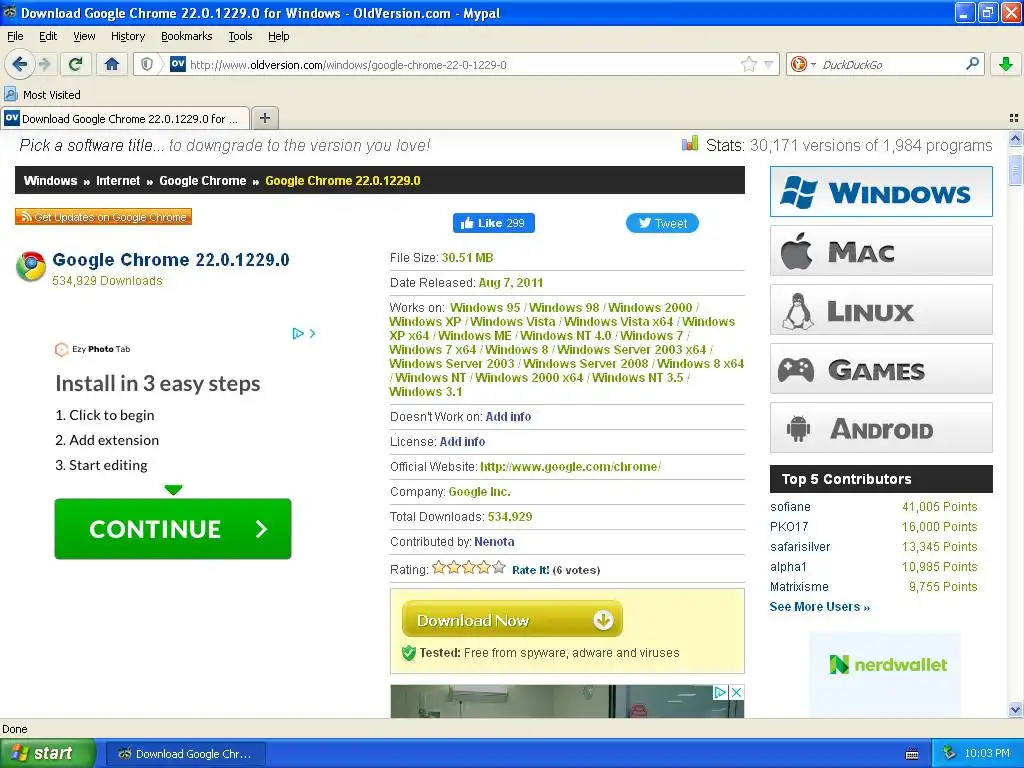Follow the Windows breadcrumb link
Viewport: 1024px width, 768px height.
point(50,181)
